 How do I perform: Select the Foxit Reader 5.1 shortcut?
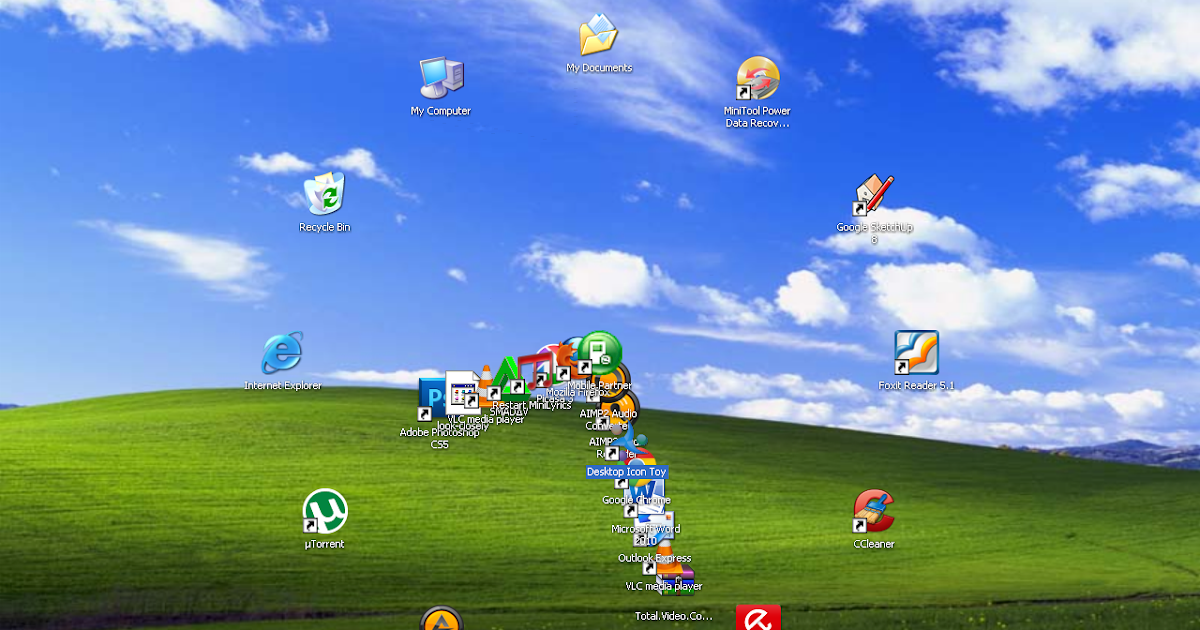click(x=916, y=353)
